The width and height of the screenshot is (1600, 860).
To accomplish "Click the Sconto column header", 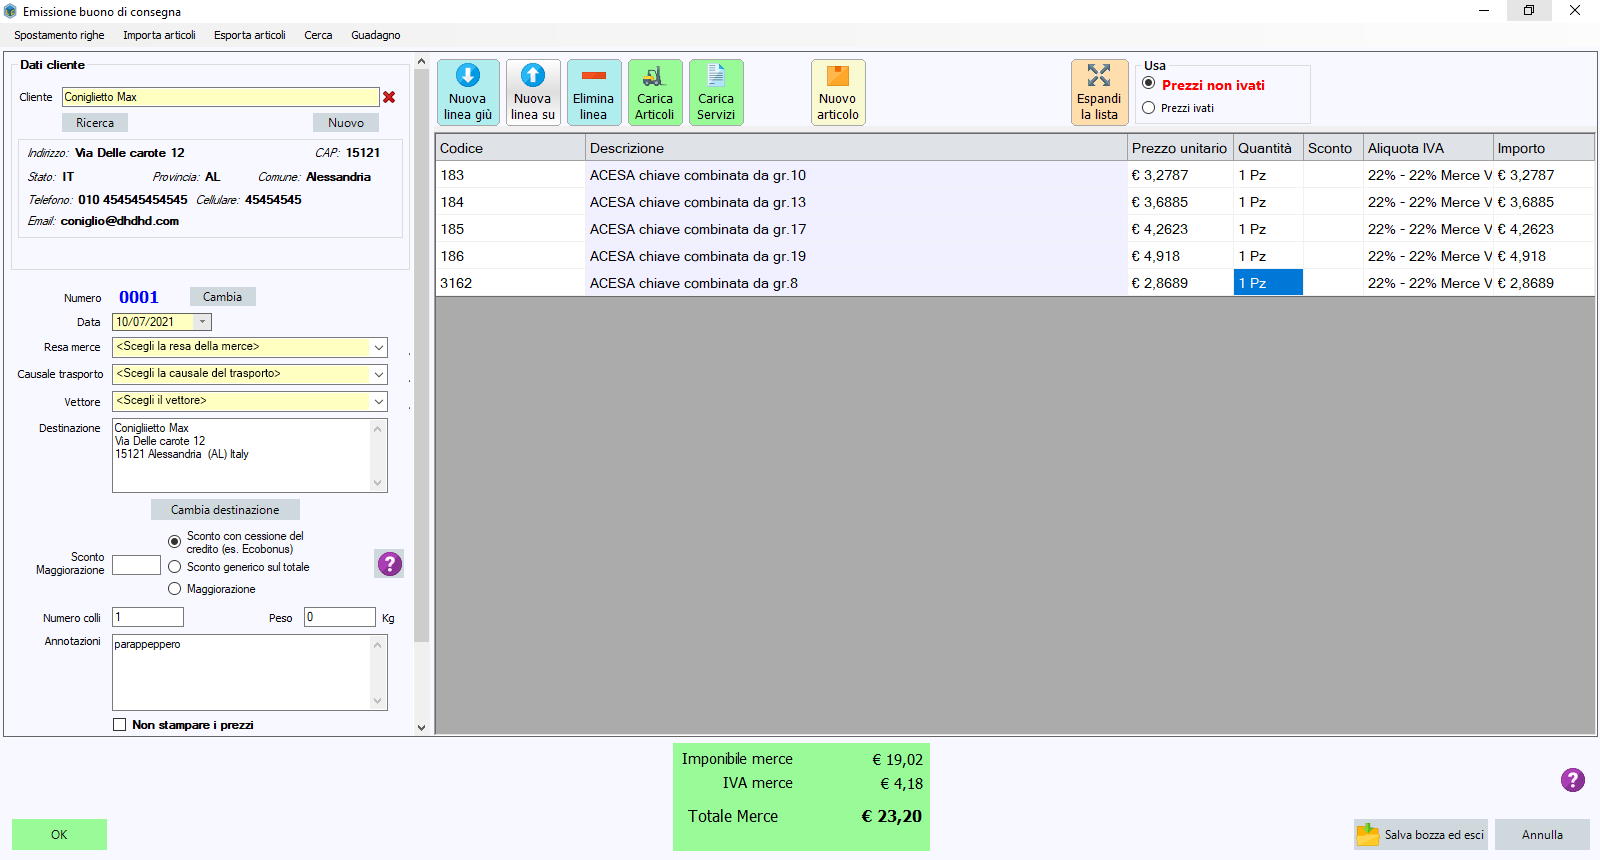I will pyautogui.click(x=1333, y=148).
